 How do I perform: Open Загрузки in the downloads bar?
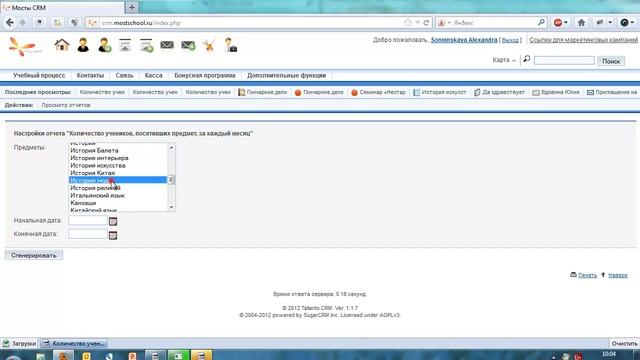[20, 344]
